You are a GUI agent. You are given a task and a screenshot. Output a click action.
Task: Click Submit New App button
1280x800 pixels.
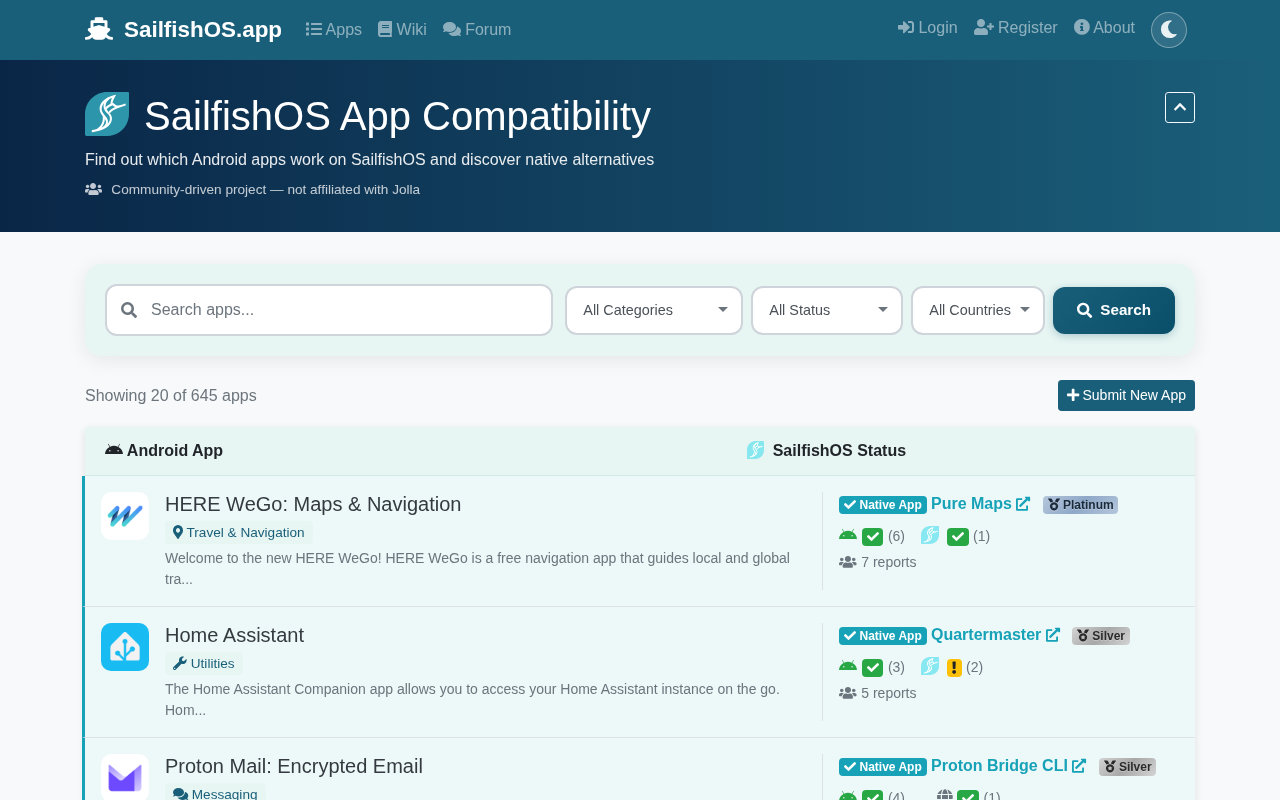tap(1126, 395)
